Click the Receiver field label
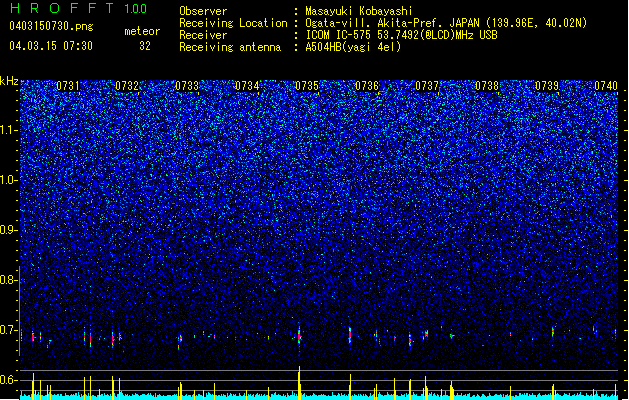The height and width of the screenshot is (400, 629). click(203, 35)
